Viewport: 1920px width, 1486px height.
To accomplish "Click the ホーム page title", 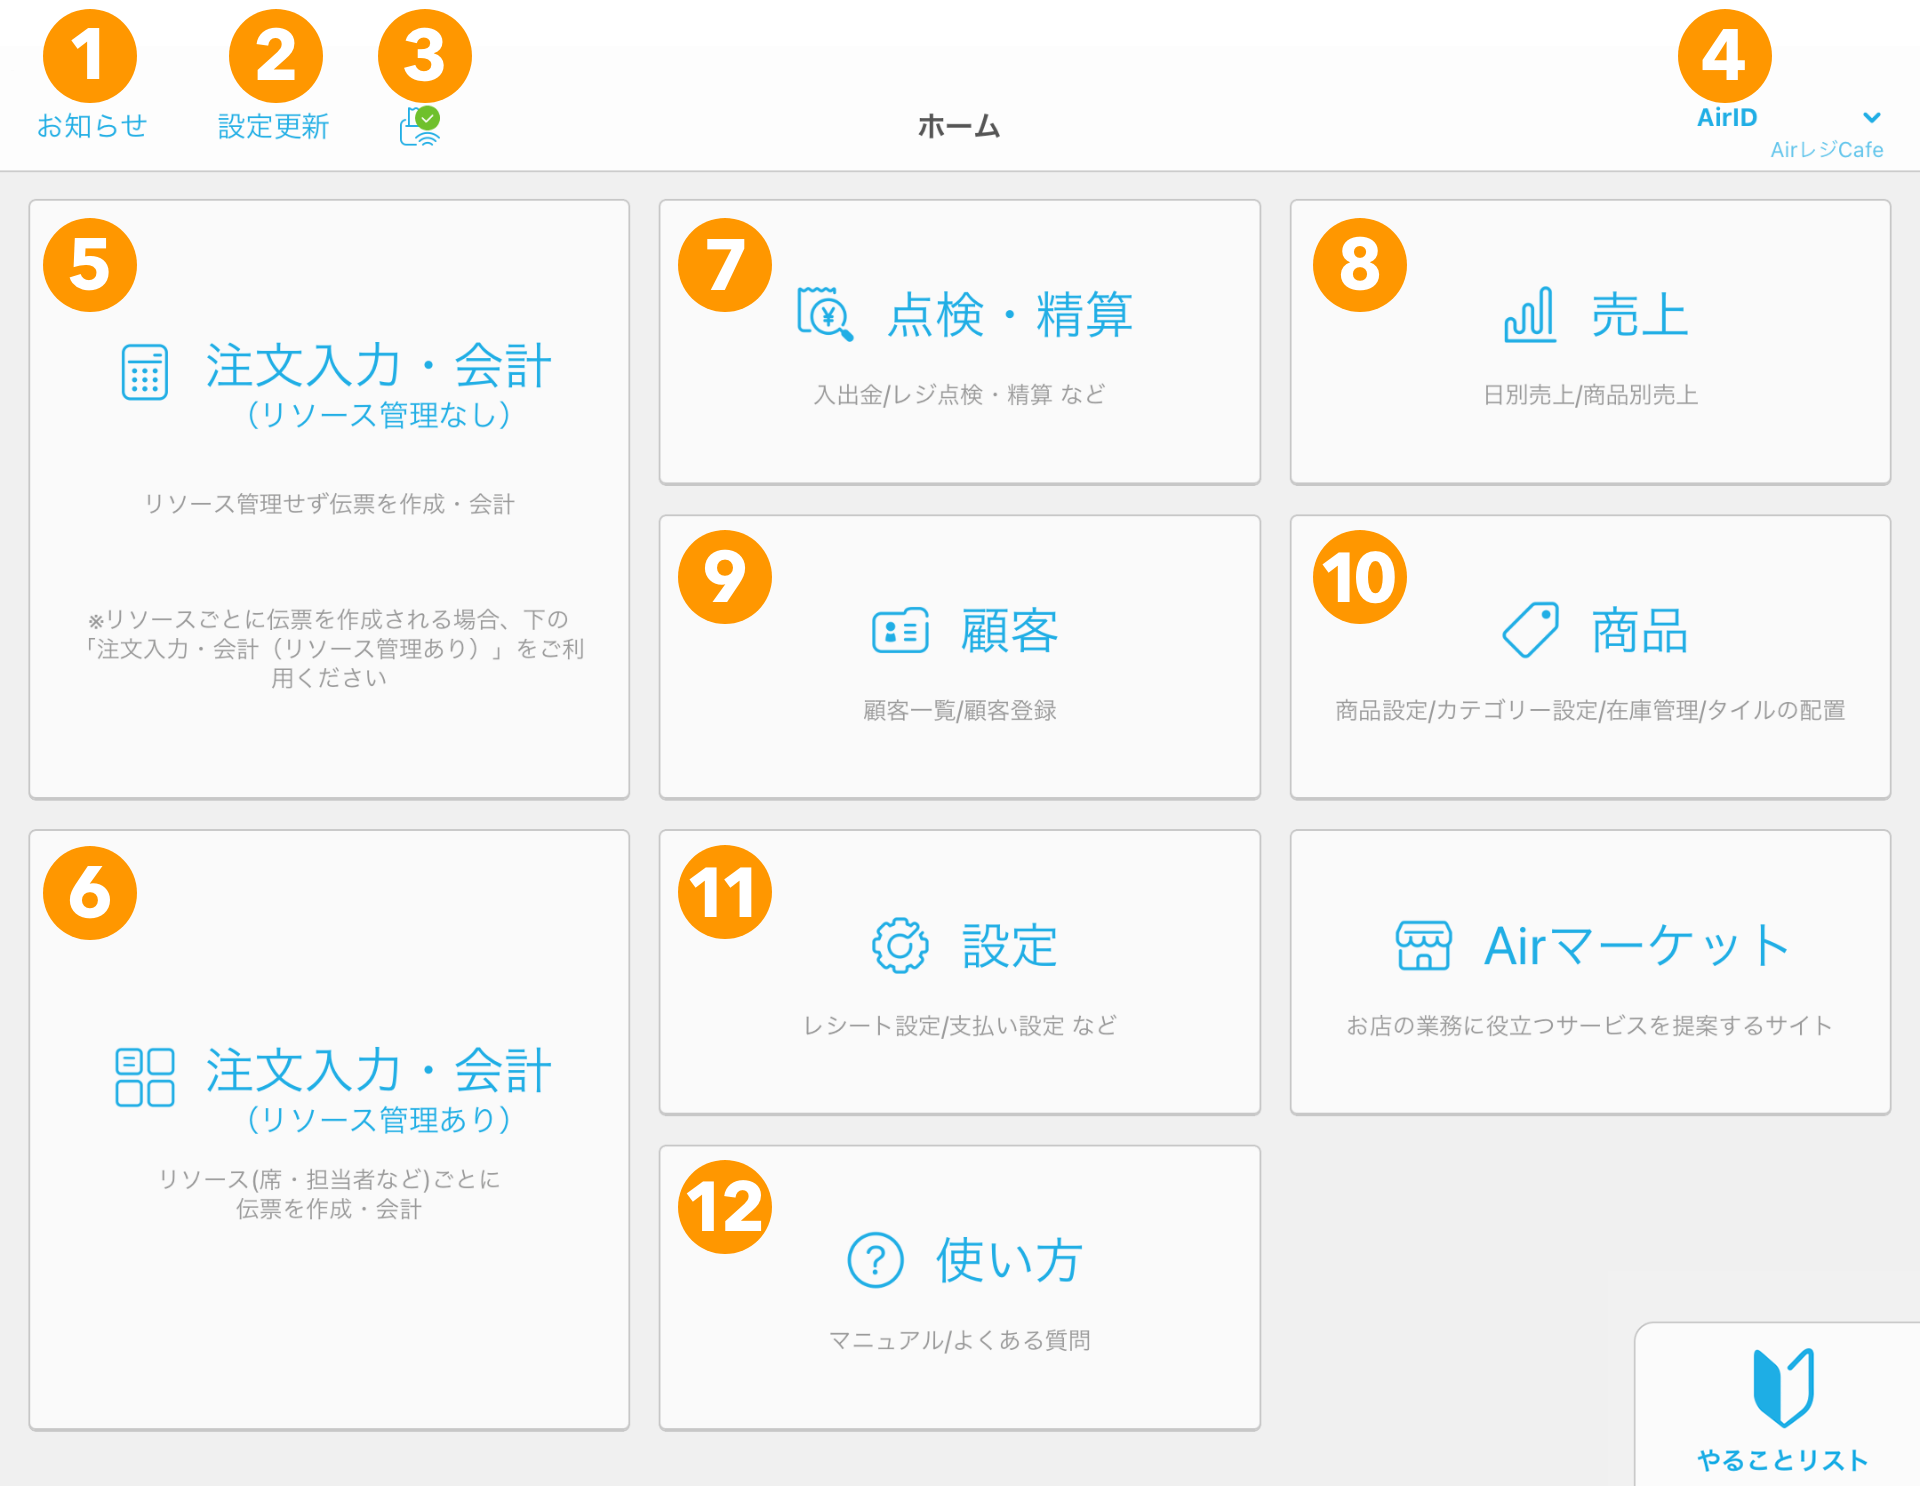I will click(959, 126).
